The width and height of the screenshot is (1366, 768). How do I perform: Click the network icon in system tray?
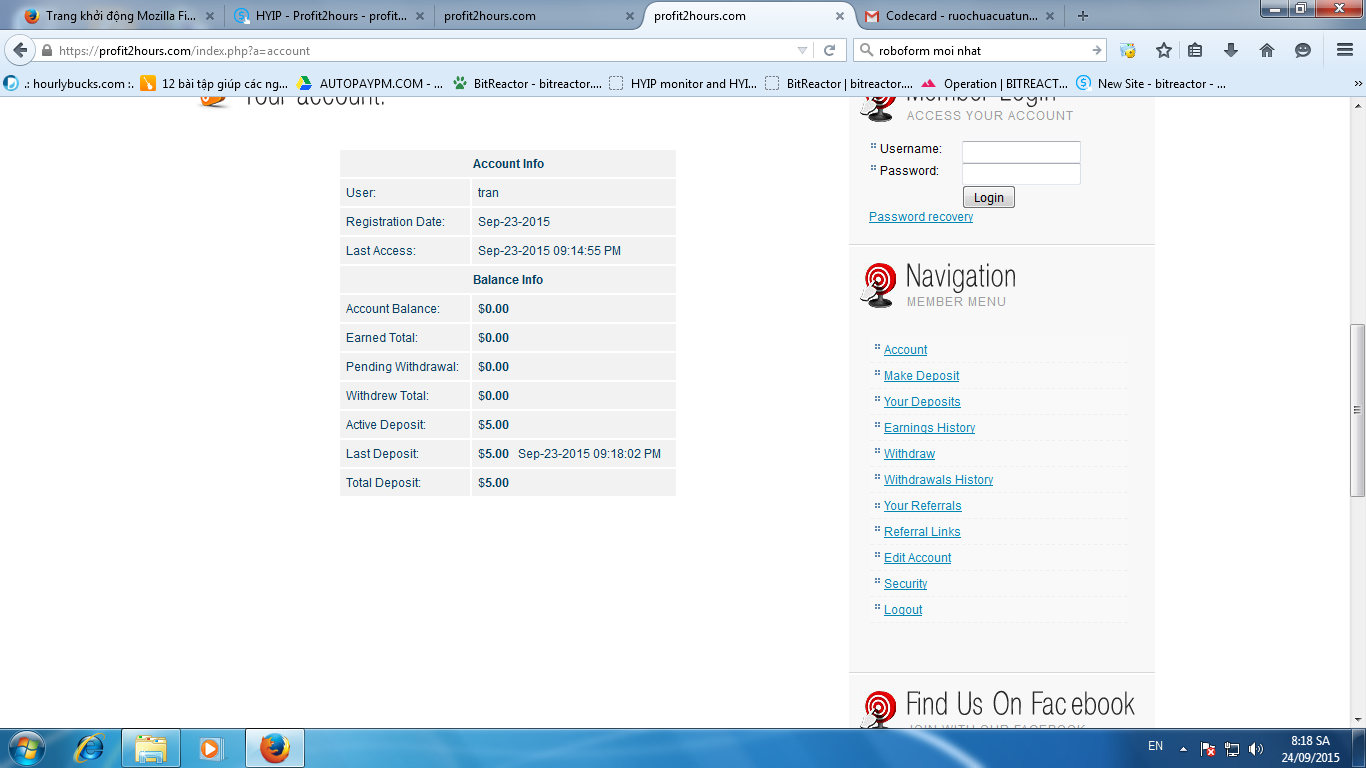[1232, 748]
